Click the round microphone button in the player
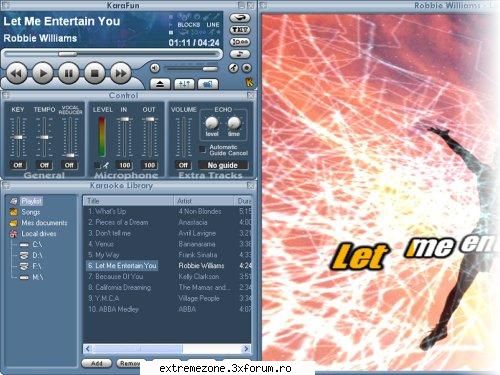Screen dimensions: 500x375 (233, 68)
